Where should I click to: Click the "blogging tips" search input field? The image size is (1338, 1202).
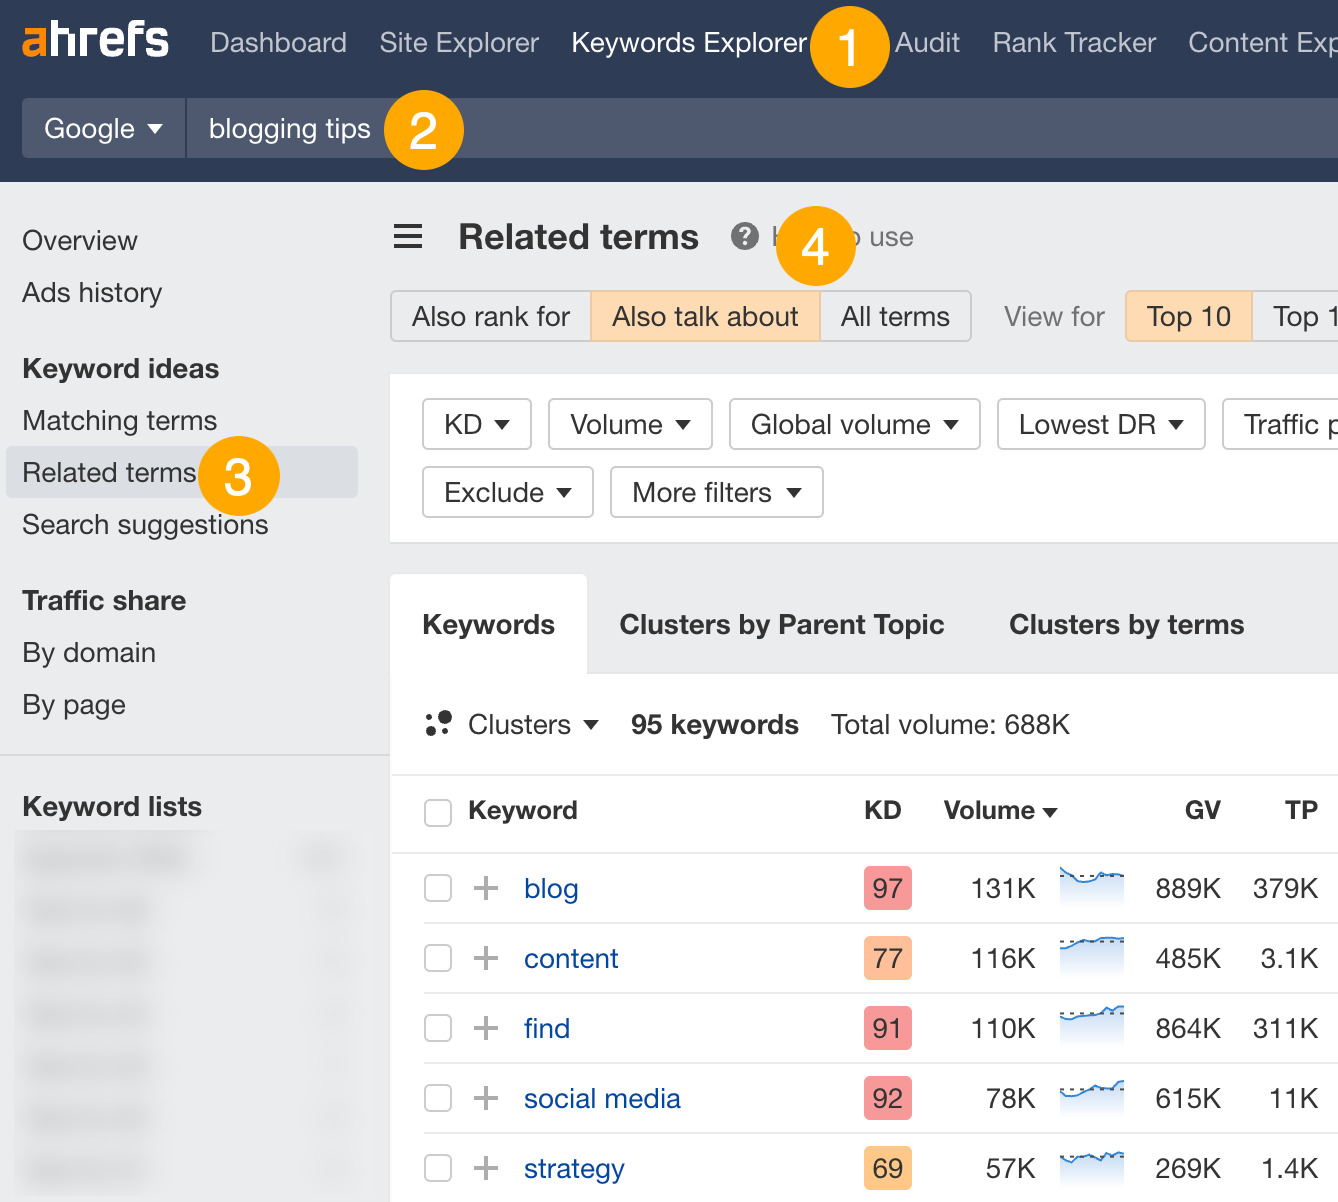click(x=289, y=128)
